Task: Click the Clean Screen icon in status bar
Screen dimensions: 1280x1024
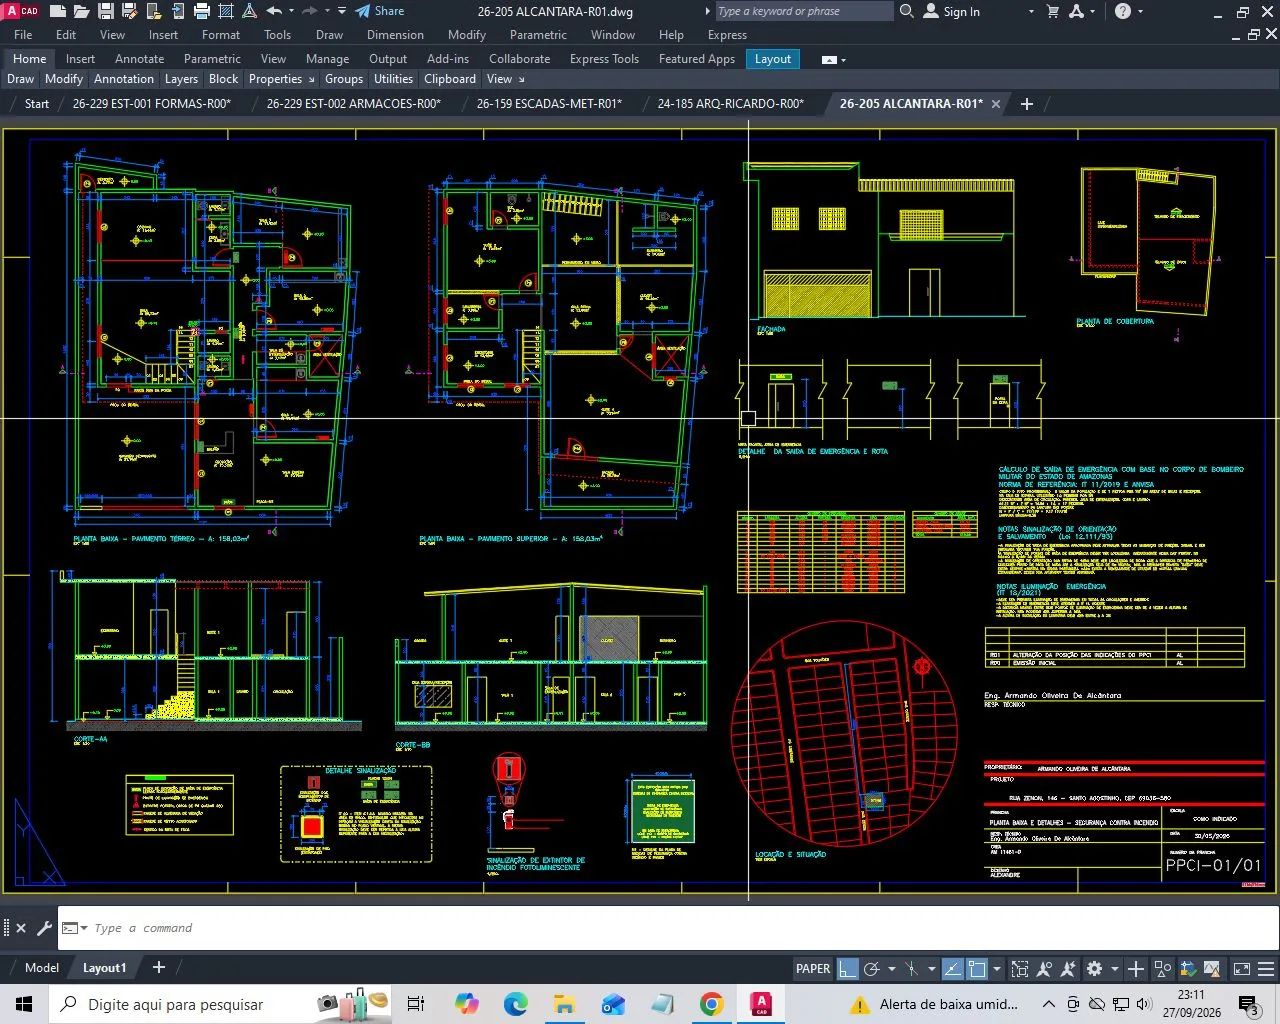Action: pyautogui.click(x=1242, y=968)
